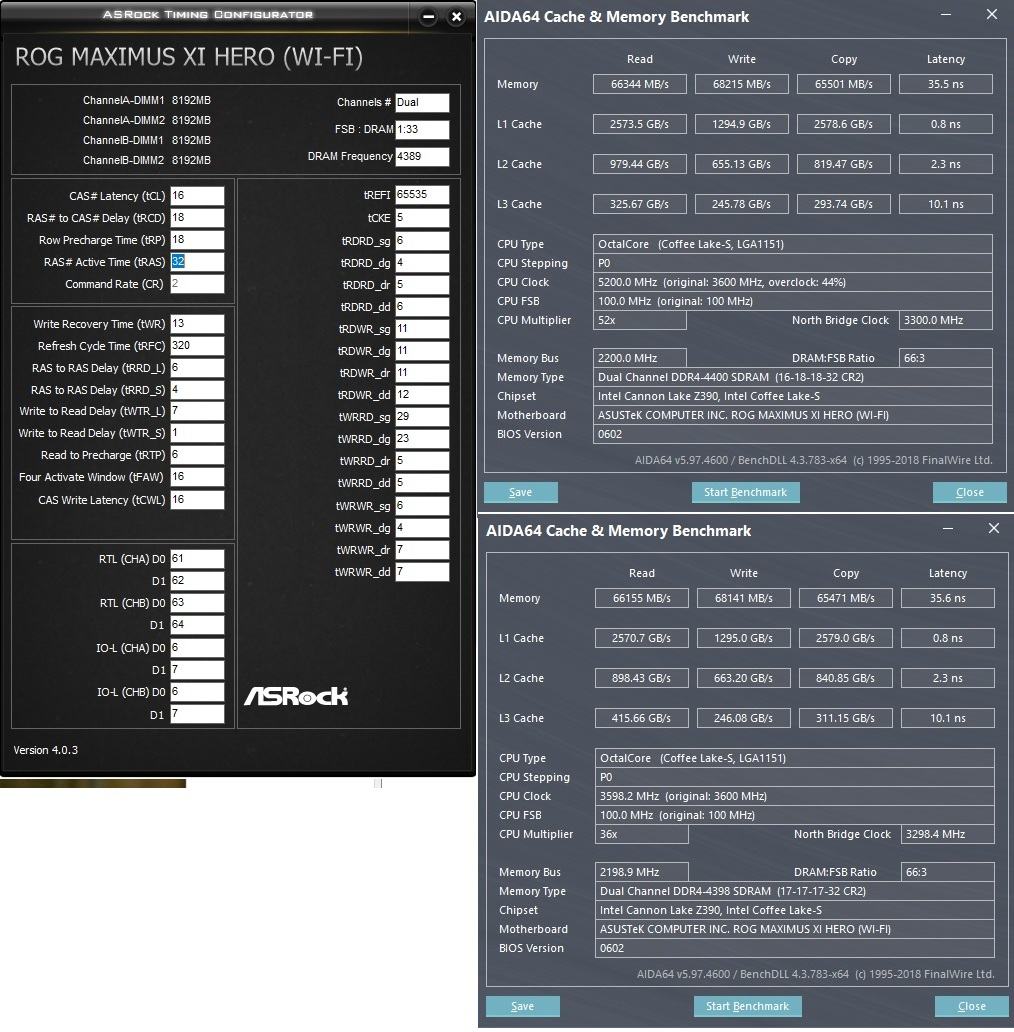Image resolution: width=1014 pixels, height=1032 pixels.
Task: Click the tWRWR_dd field
Action: click(422, 572)
